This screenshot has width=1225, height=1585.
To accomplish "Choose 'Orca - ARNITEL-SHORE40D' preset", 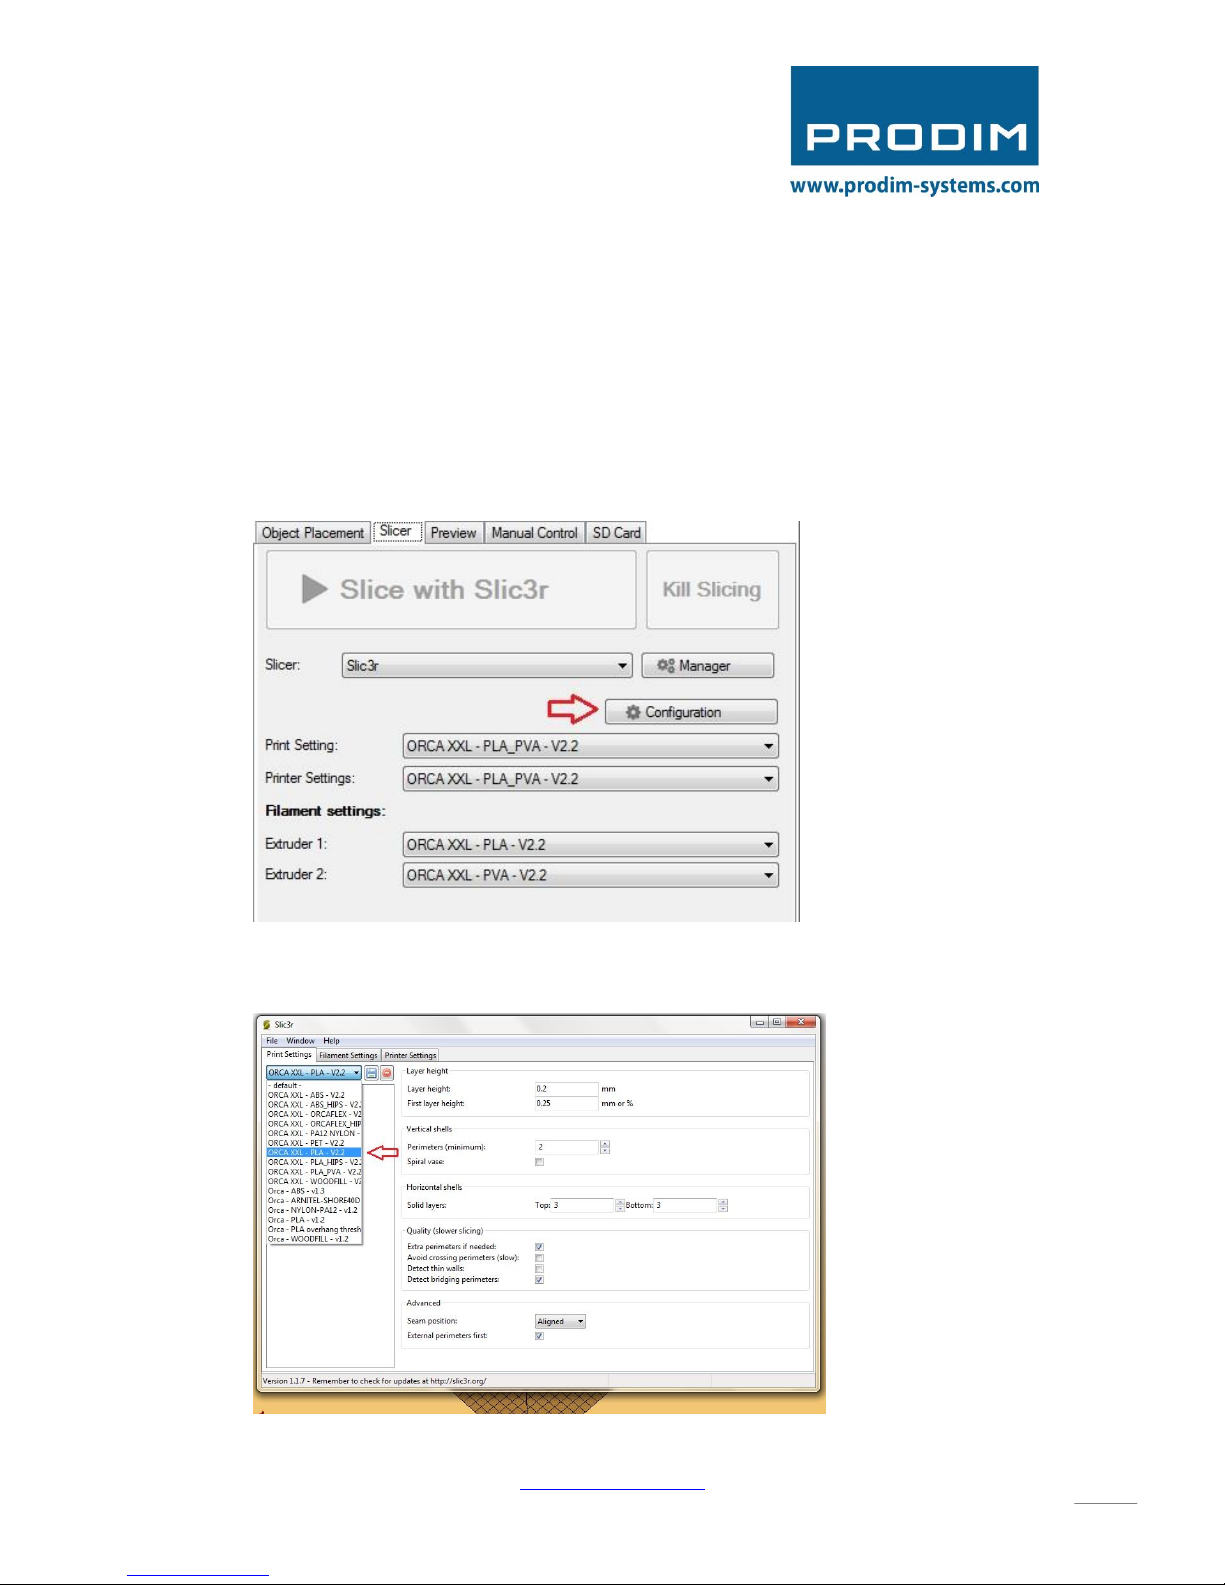I will click(x=314, y=1201).
